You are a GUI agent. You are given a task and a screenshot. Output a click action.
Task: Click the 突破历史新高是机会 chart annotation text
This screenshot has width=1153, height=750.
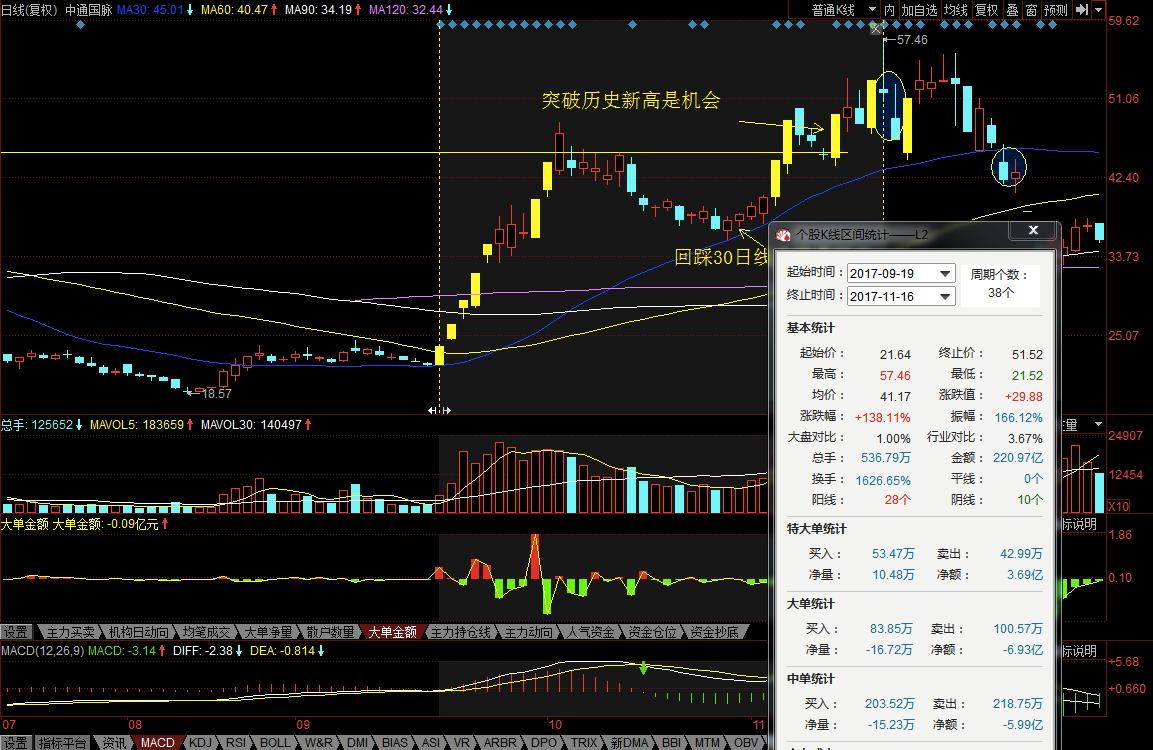[x=631, y=100]
